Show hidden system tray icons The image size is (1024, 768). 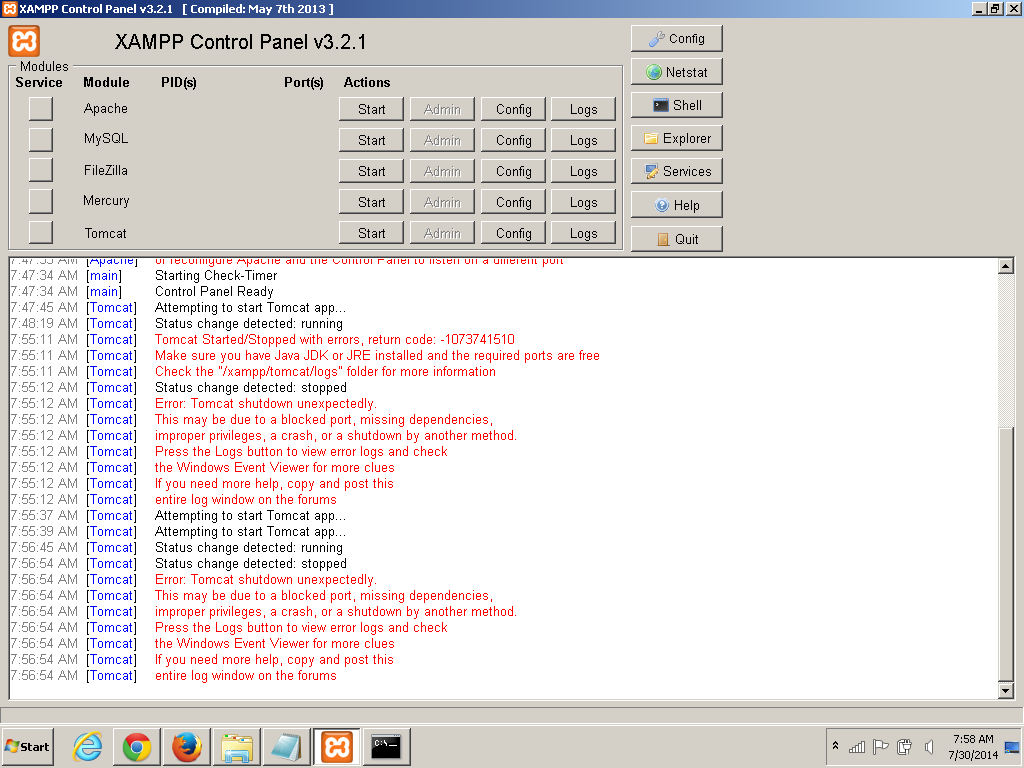835,747
